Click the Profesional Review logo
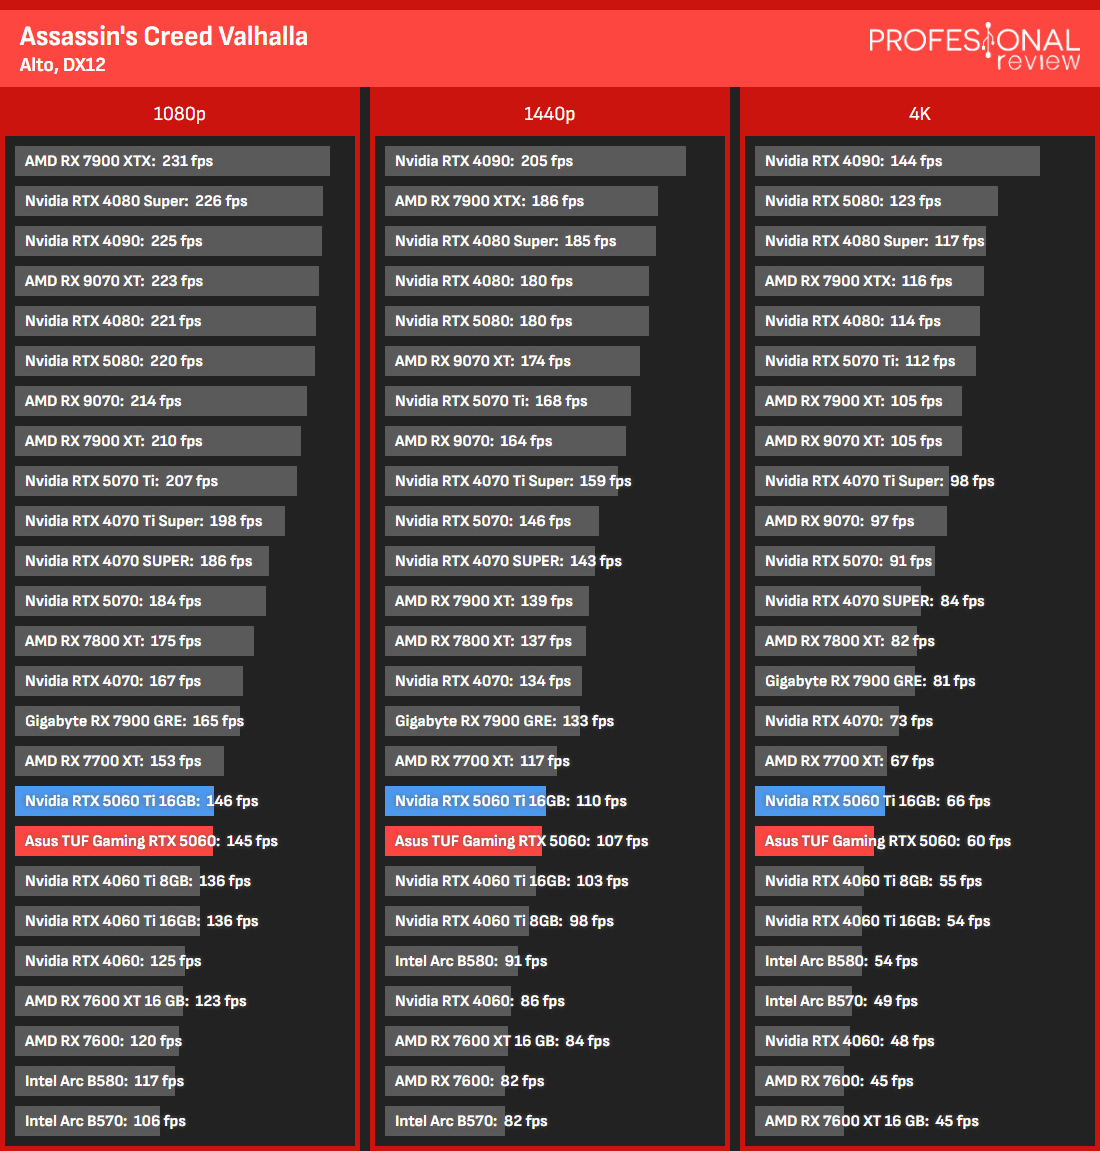The width and height of the screenshot is (1100, 1151). [x=975, y=46]
